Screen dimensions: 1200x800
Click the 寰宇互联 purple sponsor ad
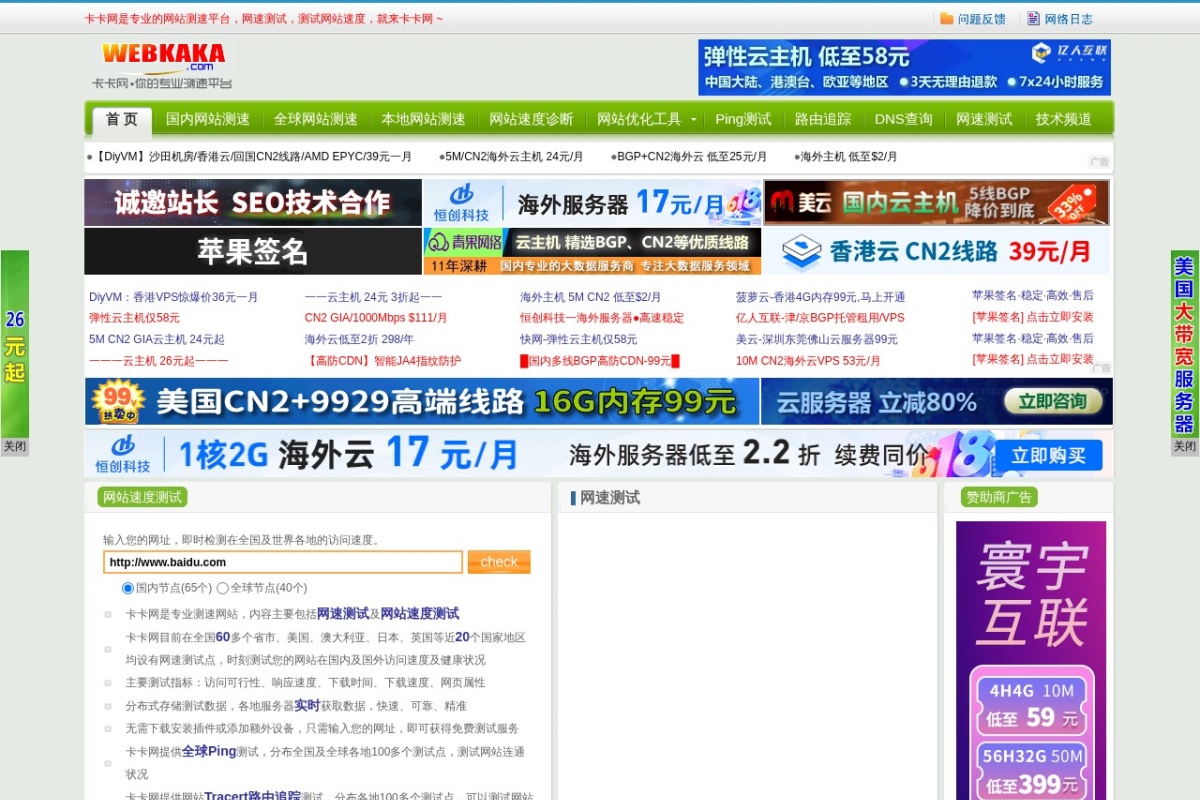[1031, 660]
